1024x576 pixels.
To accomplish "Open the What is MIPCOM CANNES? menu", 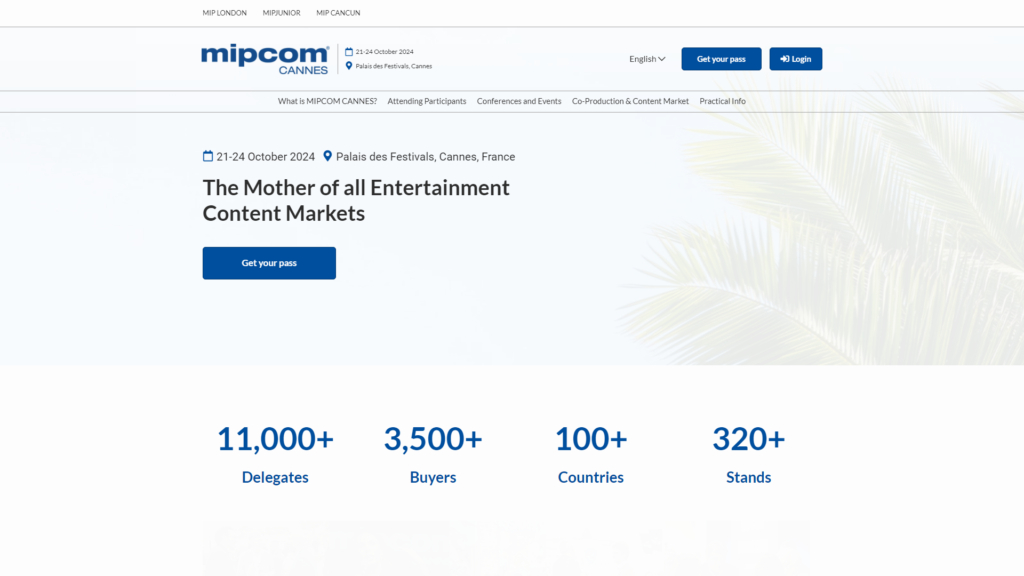I will coord(327,101).
